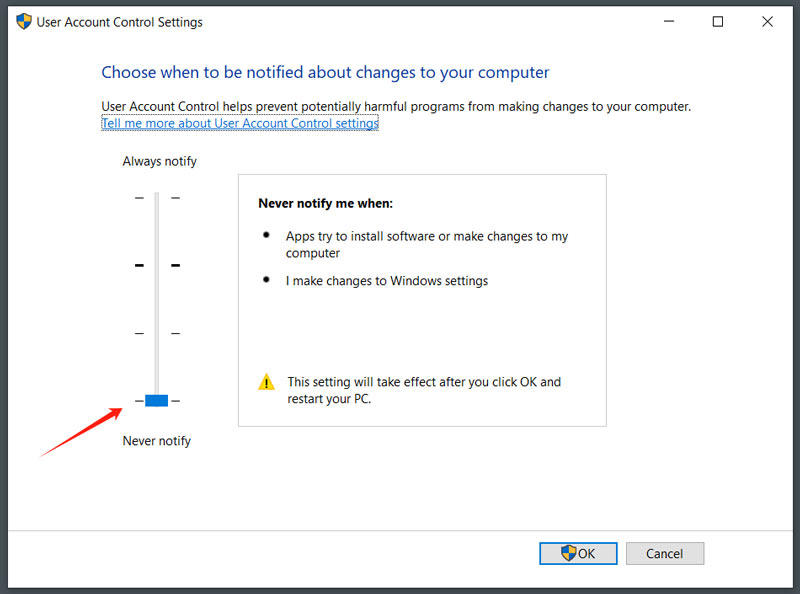
Task: Click the 'Never notify me when:' heading
Action: pos(326,204)
